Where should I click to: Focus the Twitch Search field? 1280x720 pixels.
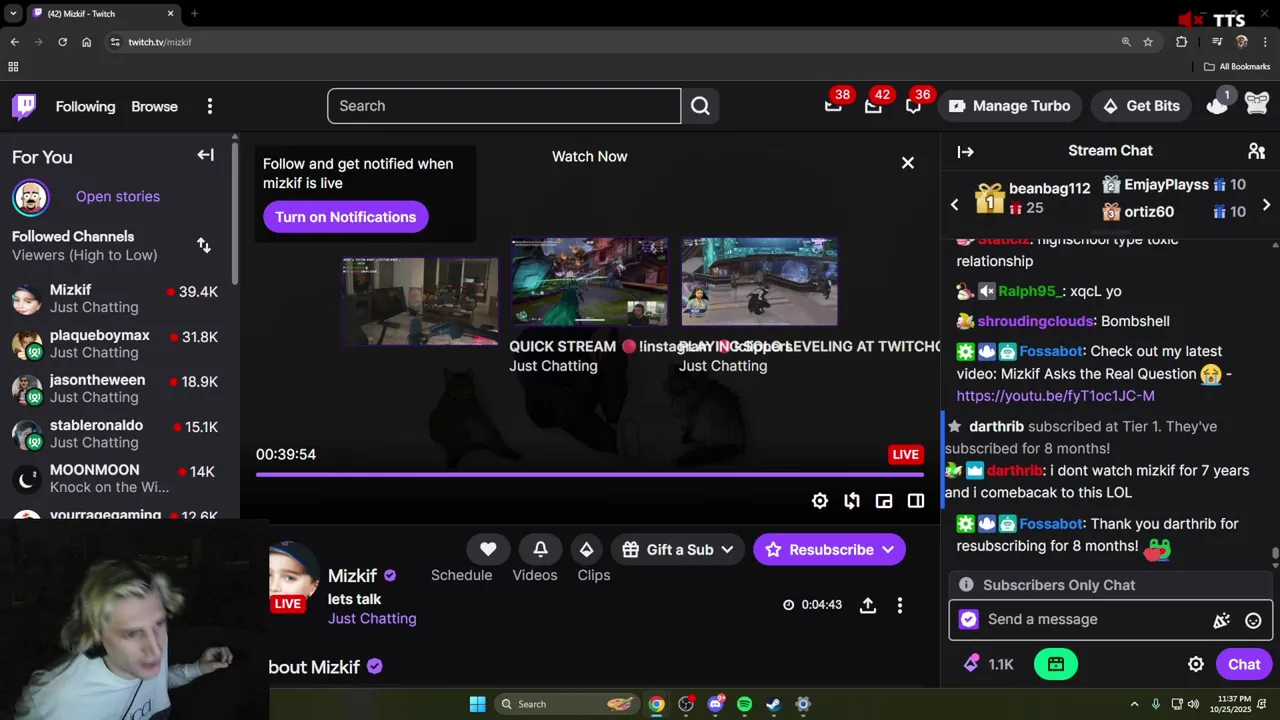pos(504,106)
